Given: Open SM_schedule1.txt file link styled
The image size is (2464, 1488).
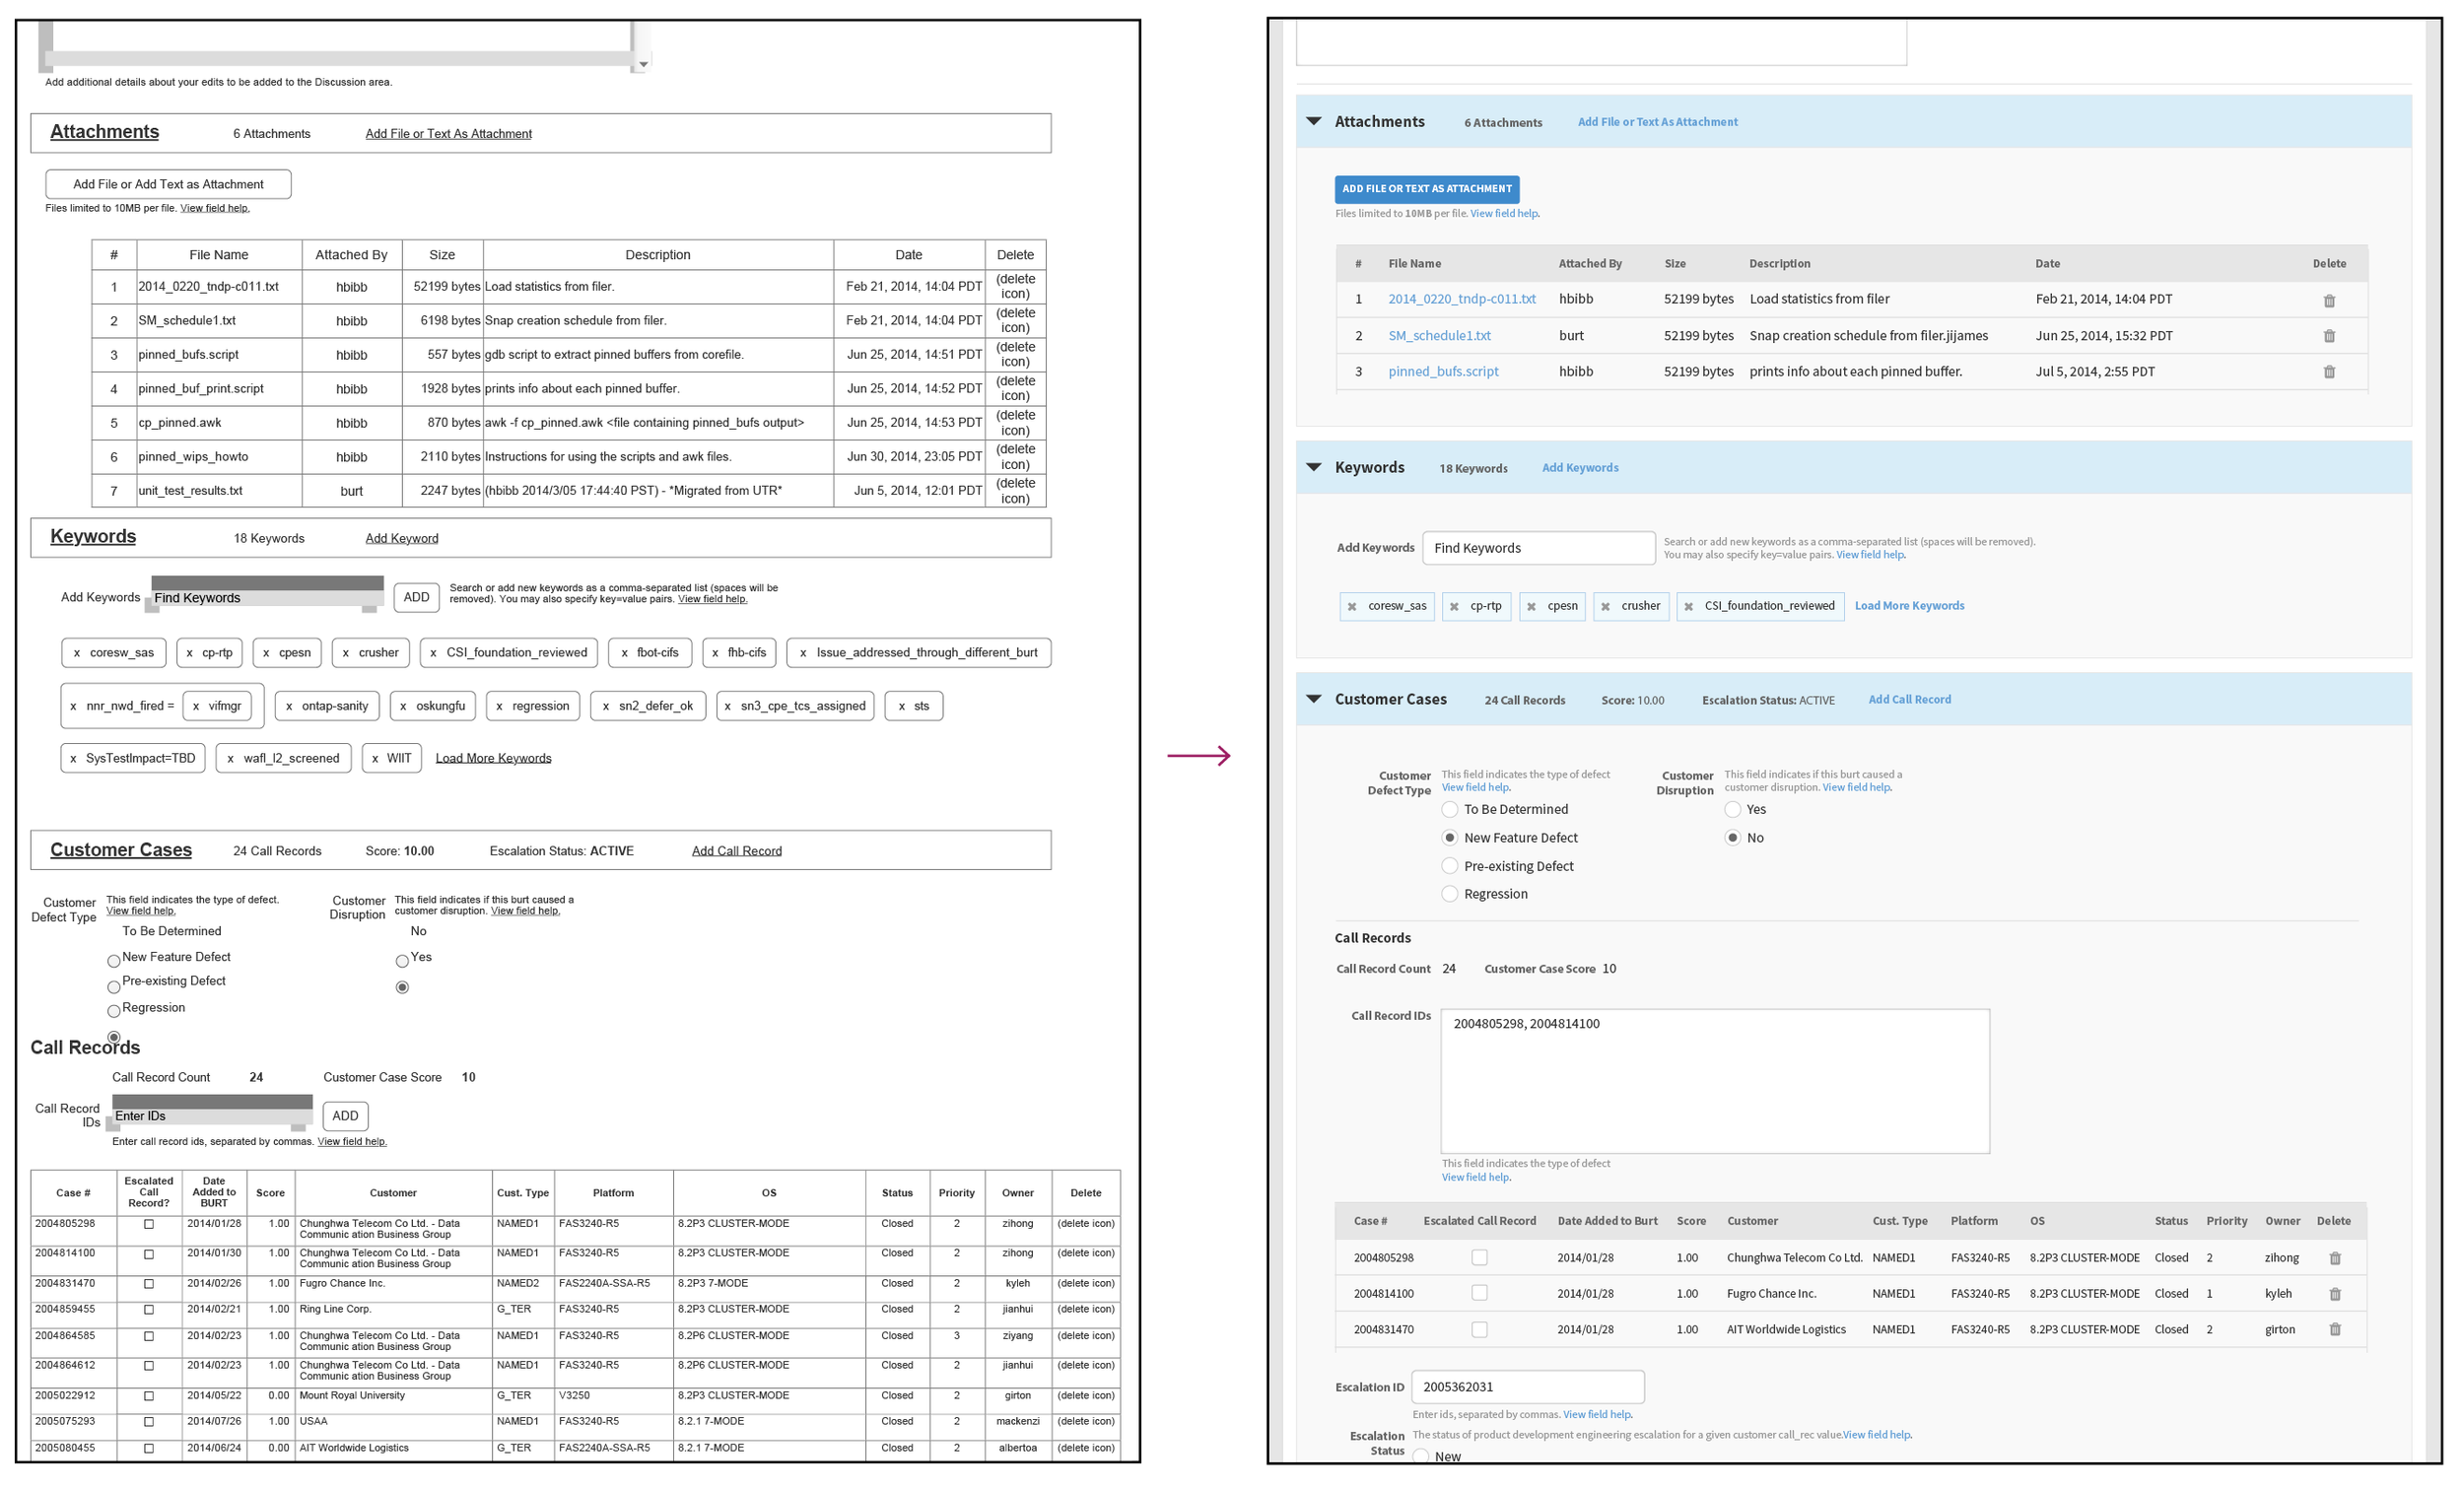Looking at the screenshot, I should click(1438, 336).
